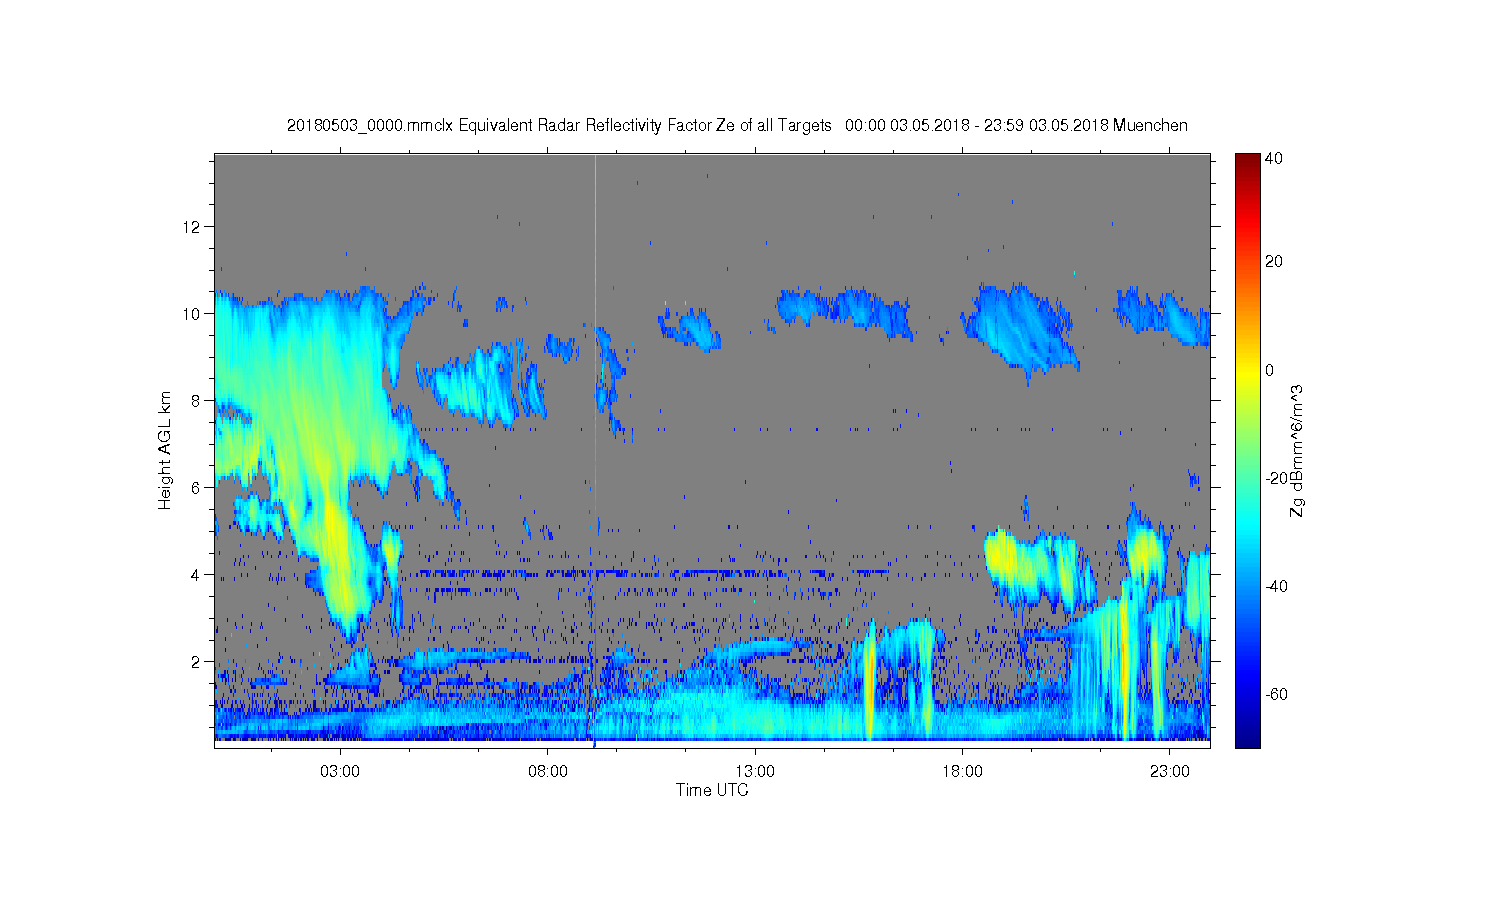This screenshot has width=1500, height=900.
Task: Click the 'Muenchen' location text in title
Action: pyautogui.click(x=1150, y=125)
